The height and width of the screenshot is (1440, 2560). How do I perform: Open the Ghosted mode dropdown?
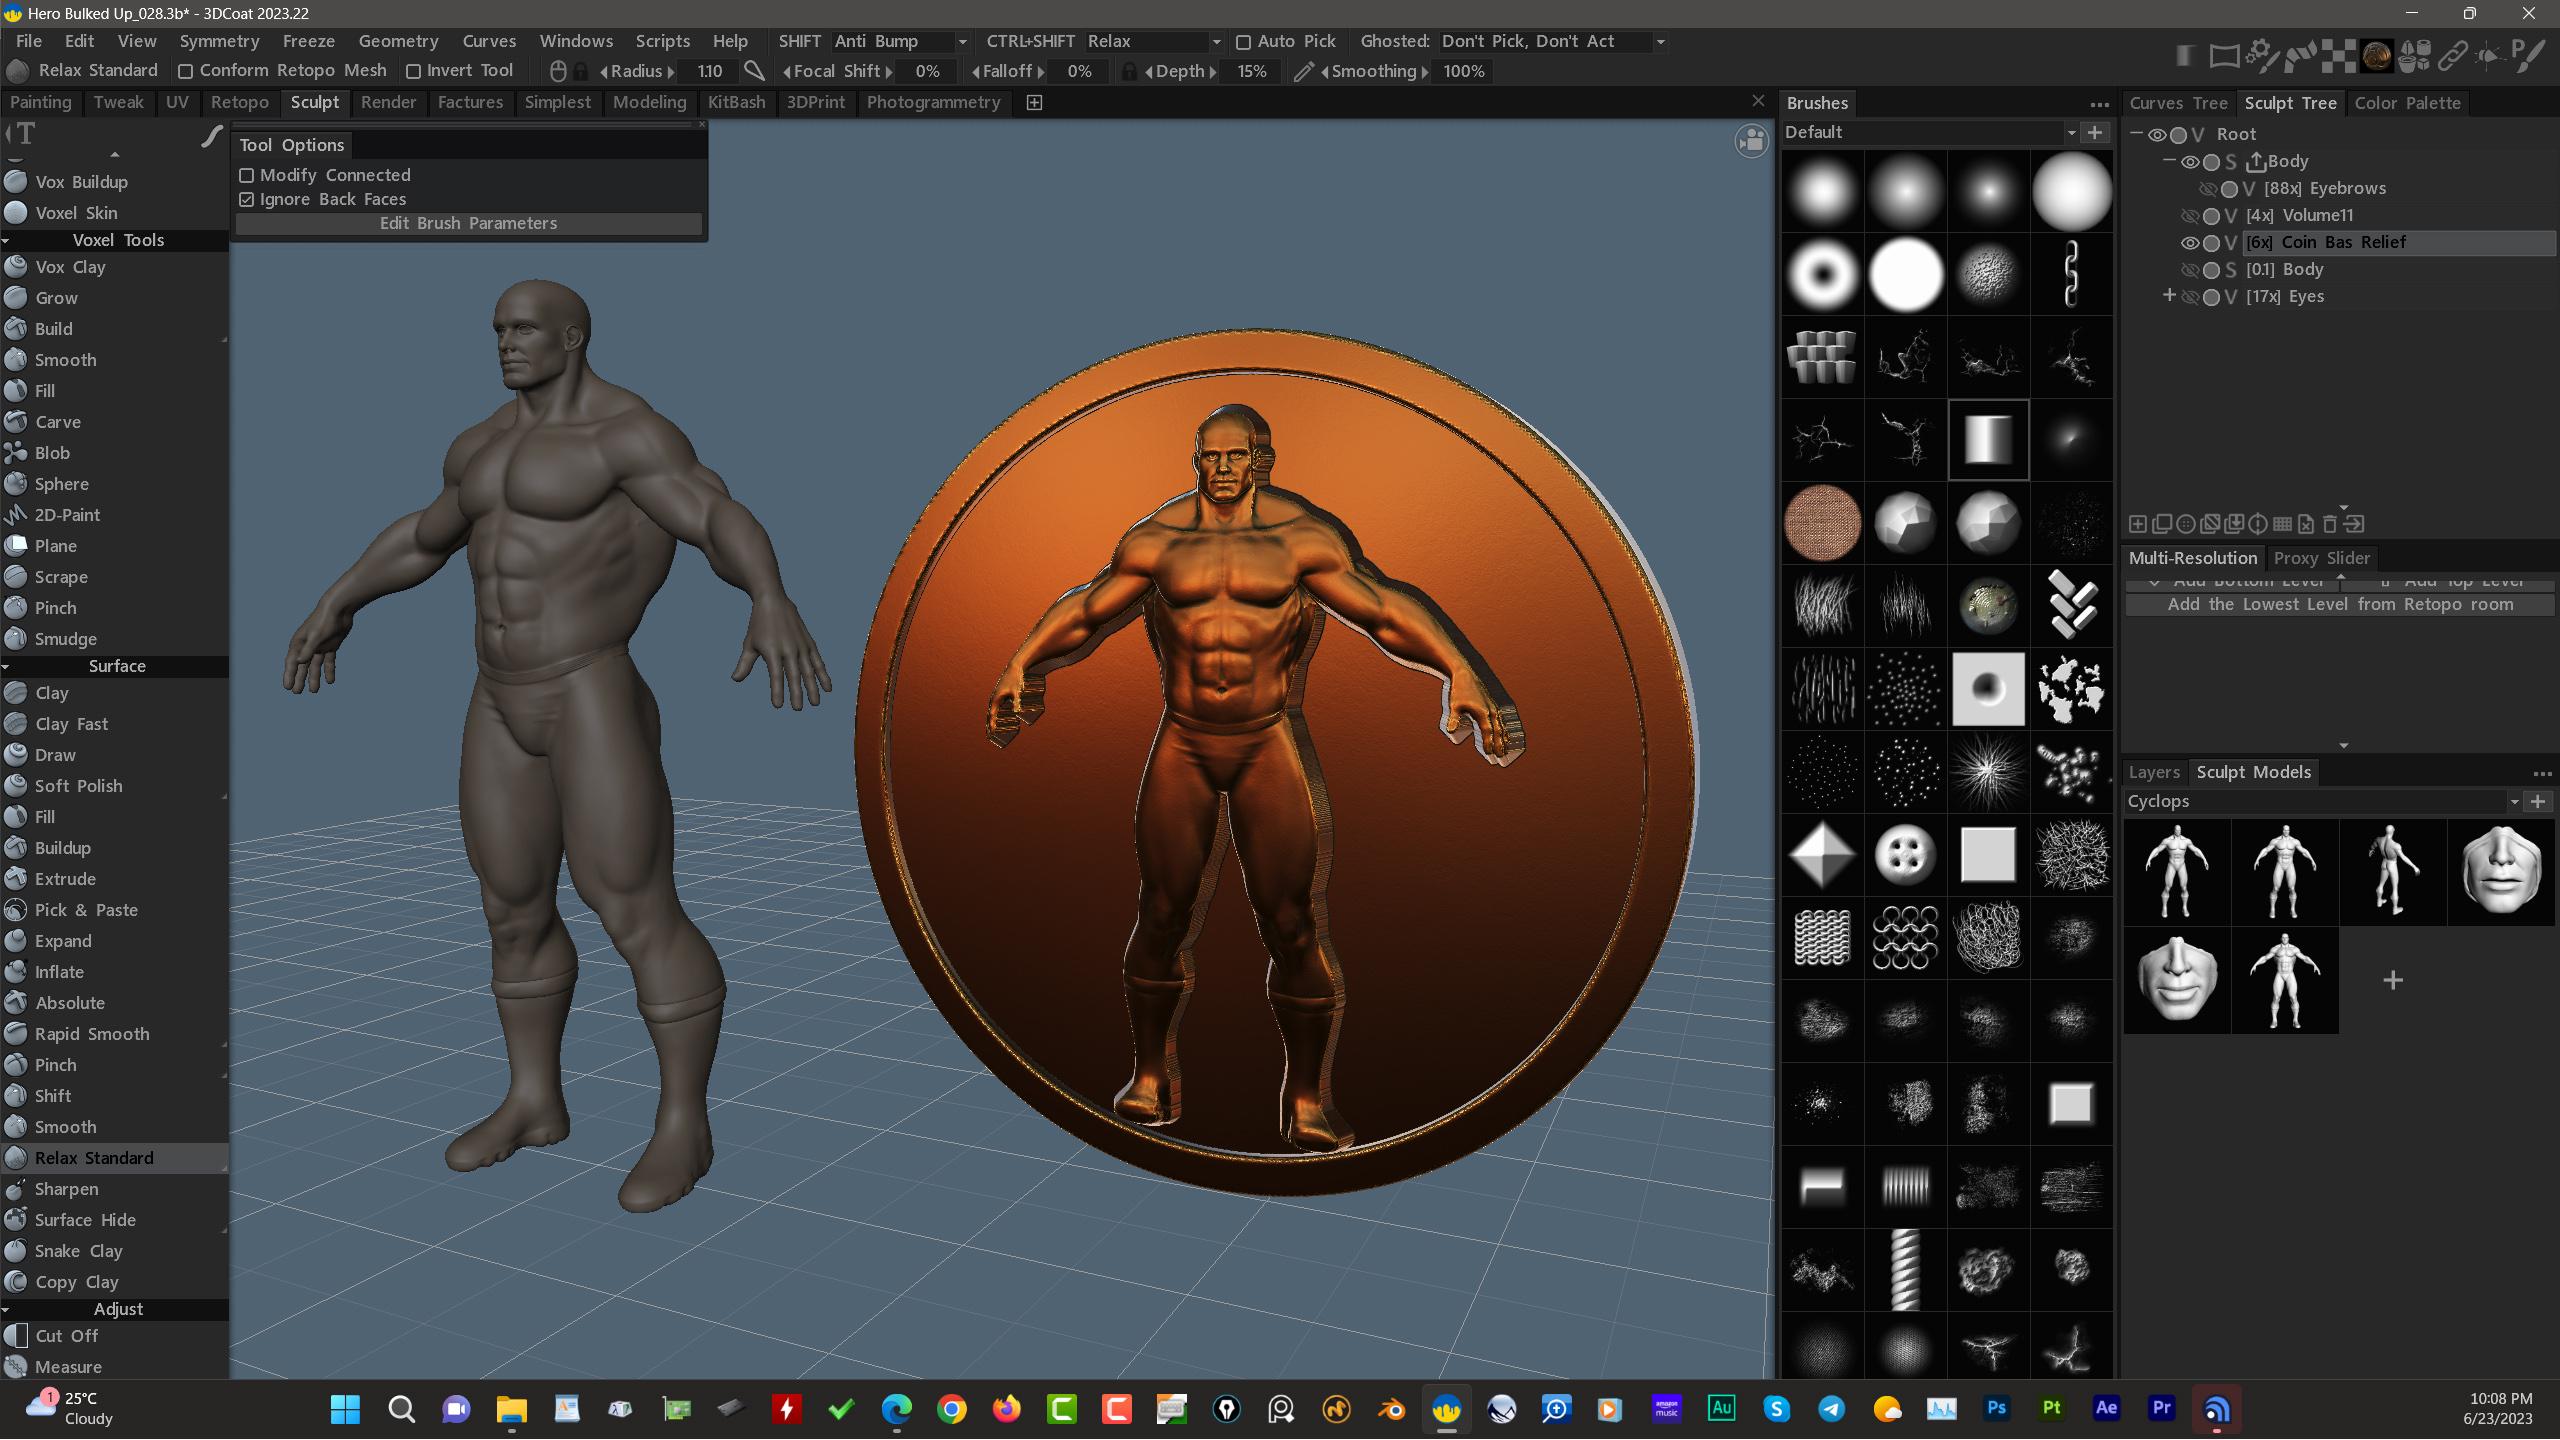click(1660, 42)
